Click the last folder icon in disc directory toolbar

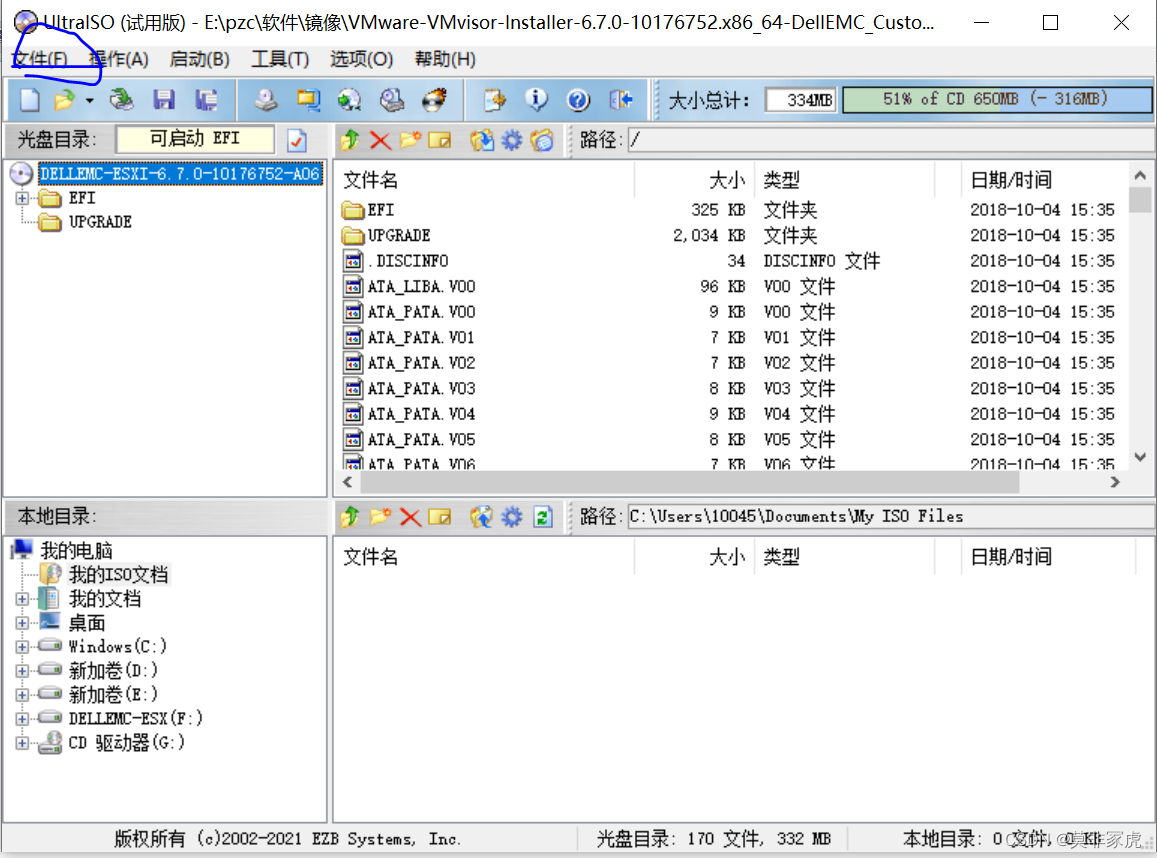pos(542,140)
